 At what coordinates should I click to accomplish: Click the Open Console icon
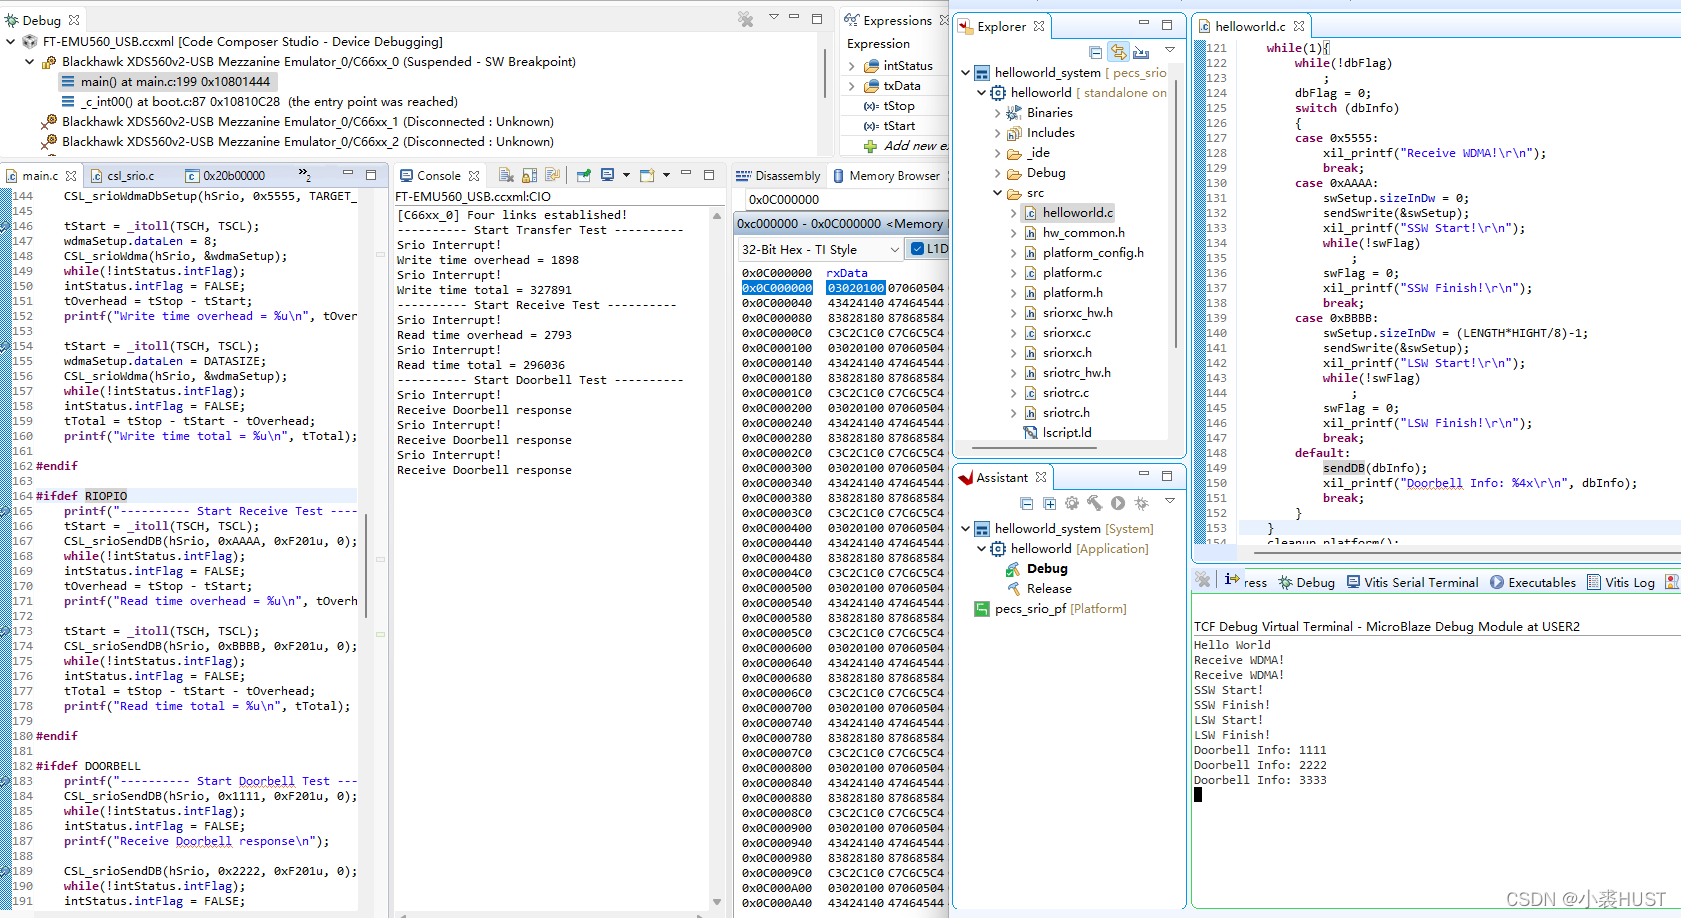pos(647,175)
